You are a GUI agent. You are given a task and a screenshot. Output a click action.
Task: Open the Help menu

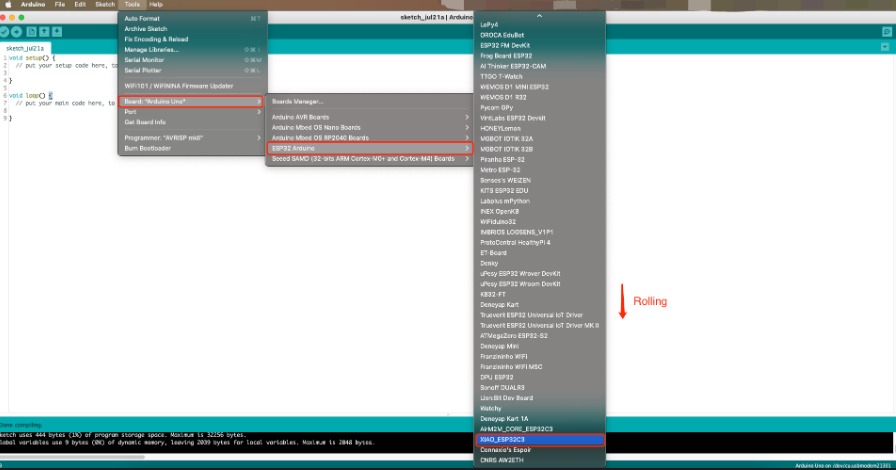[156, 5]
